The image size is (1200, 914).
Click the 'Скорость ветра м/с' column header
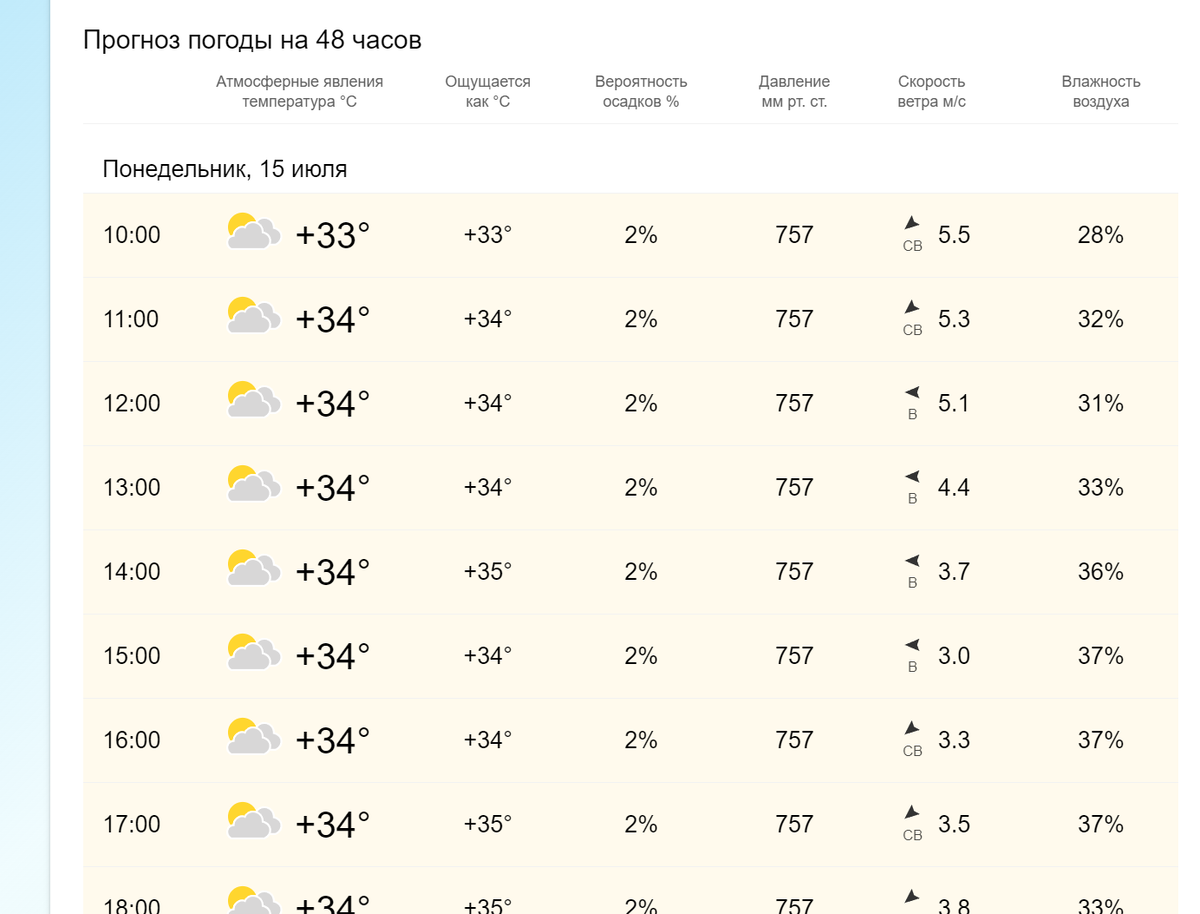coord(931,91)
